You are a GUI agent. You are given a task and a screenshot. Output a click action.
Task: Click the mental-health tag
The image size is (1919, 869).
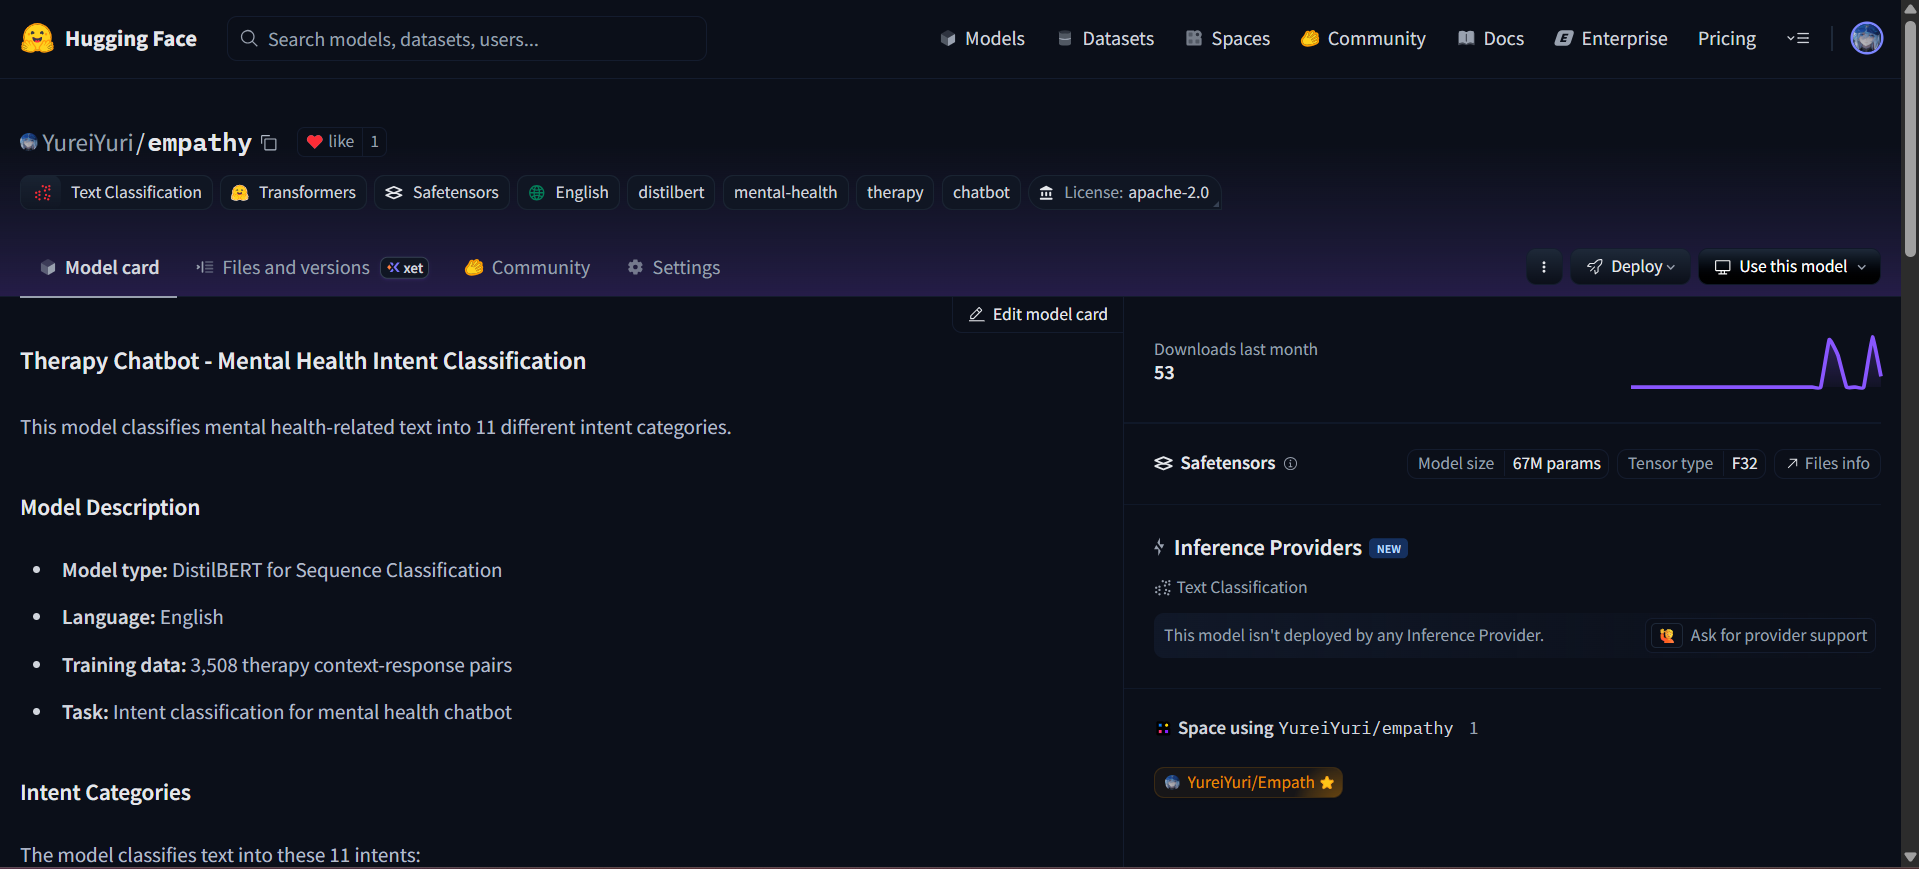[x=785, y=192]
